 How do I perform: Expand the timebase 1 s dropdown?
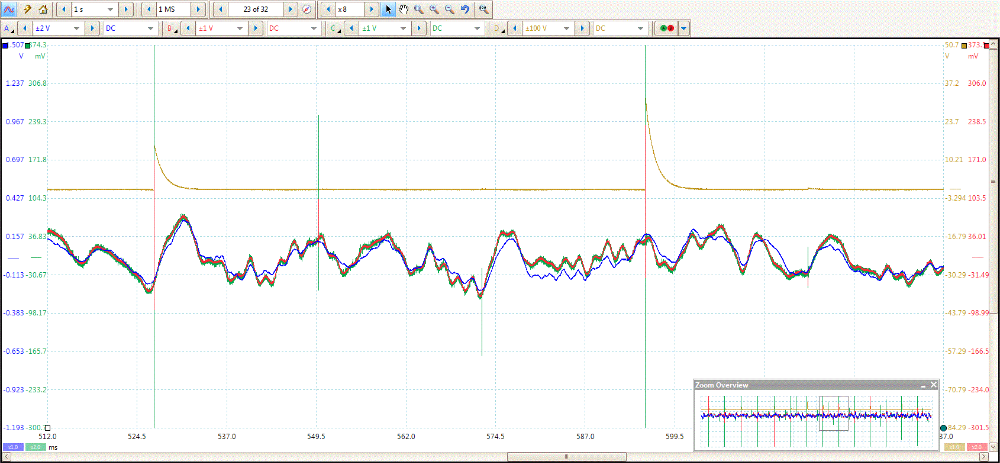[108, 8]
